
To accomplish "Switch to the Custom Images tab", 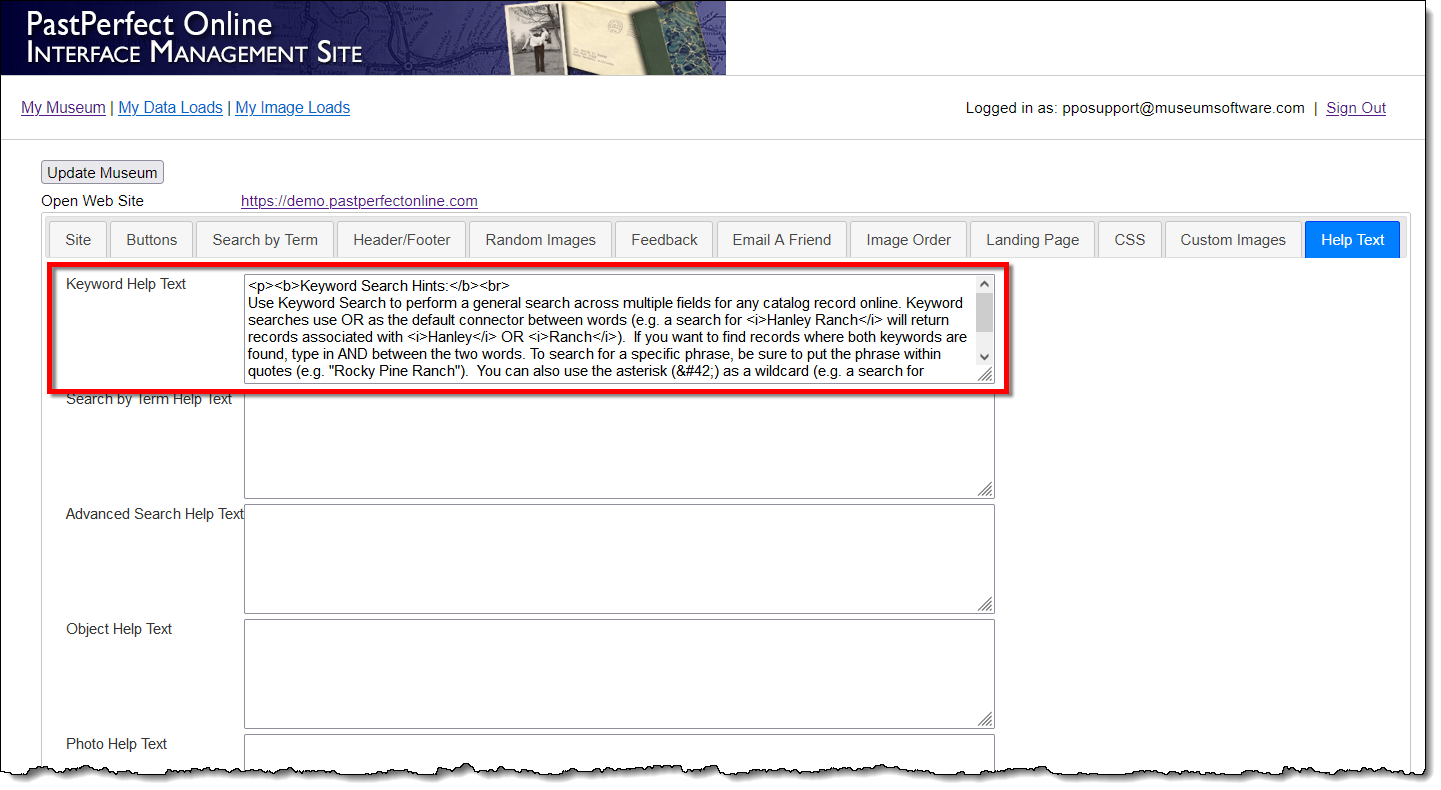I will tap(1232, 240).
